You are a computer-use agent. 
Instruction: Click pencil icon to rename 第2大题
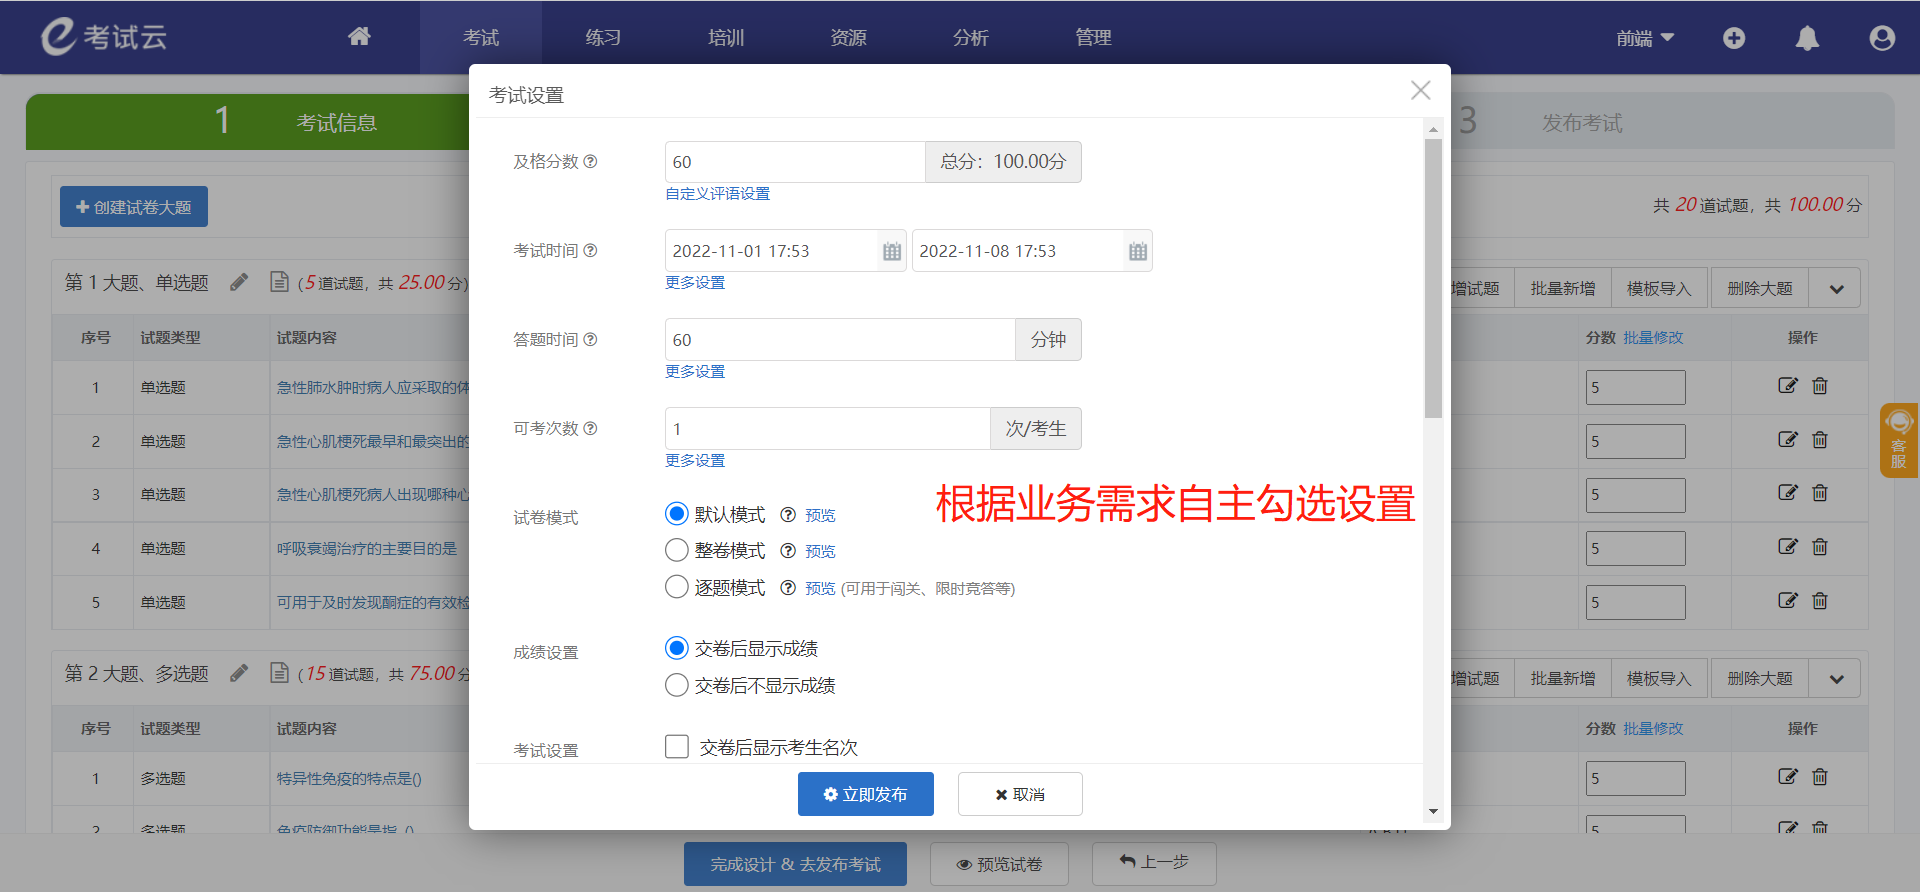(x=239, y=673)
